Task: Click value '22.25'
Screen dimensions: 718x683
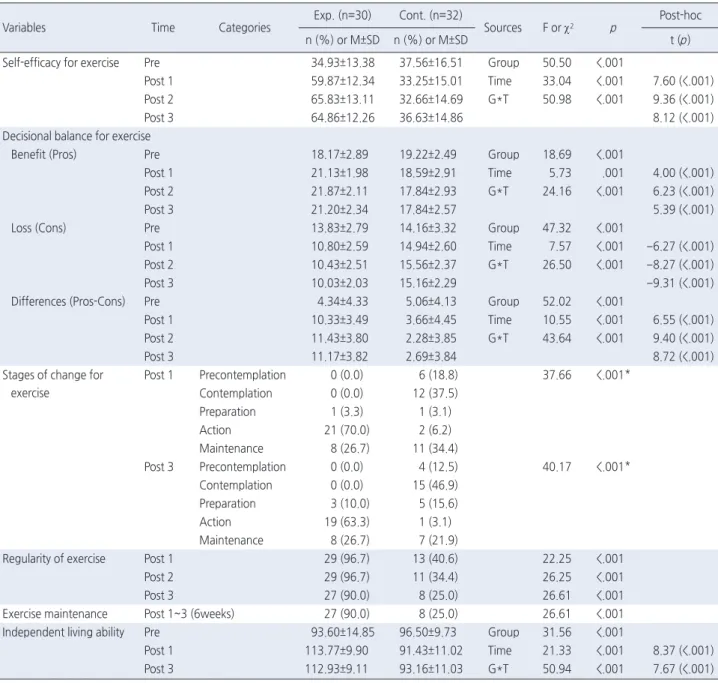Action: tap(557, 558)
